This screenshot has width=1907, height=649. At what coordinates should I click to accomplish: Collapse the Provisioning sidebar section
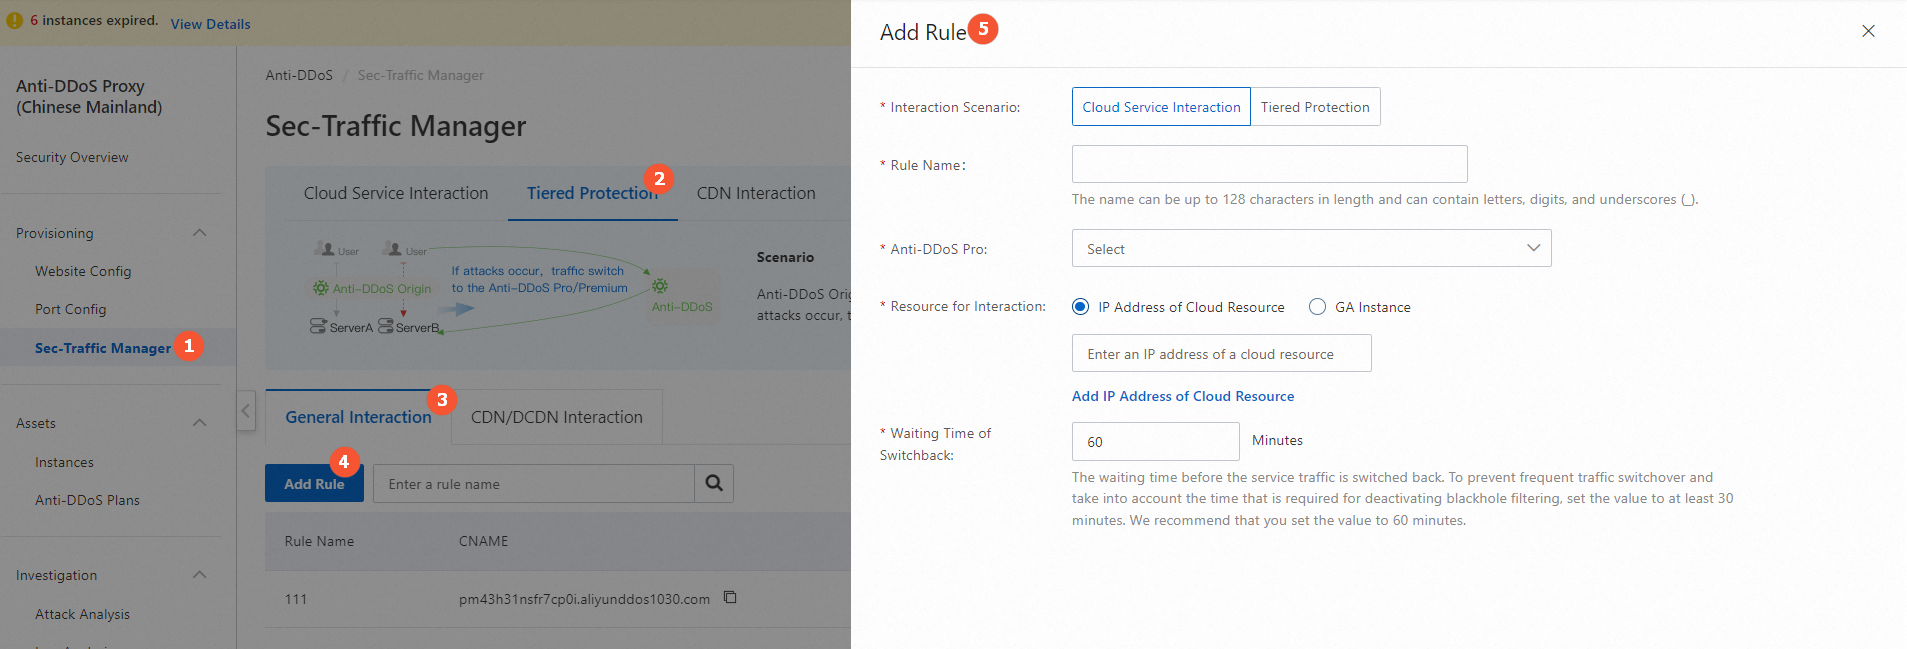click(x=199, y=233)
